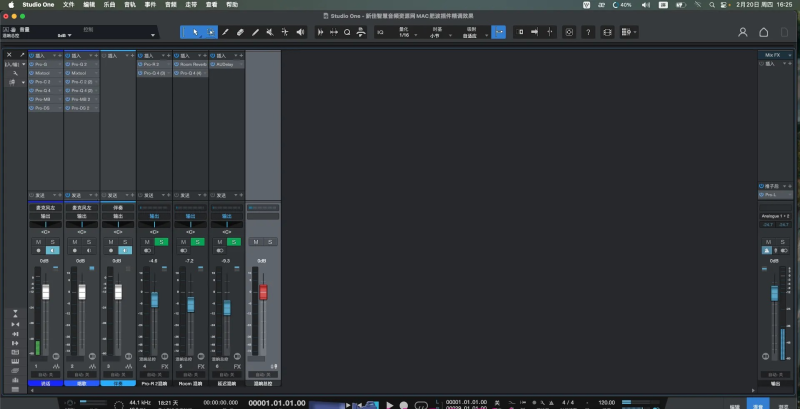Click FX icon on channel 4
The image size is (800, 409).
[x=165, y=367]
